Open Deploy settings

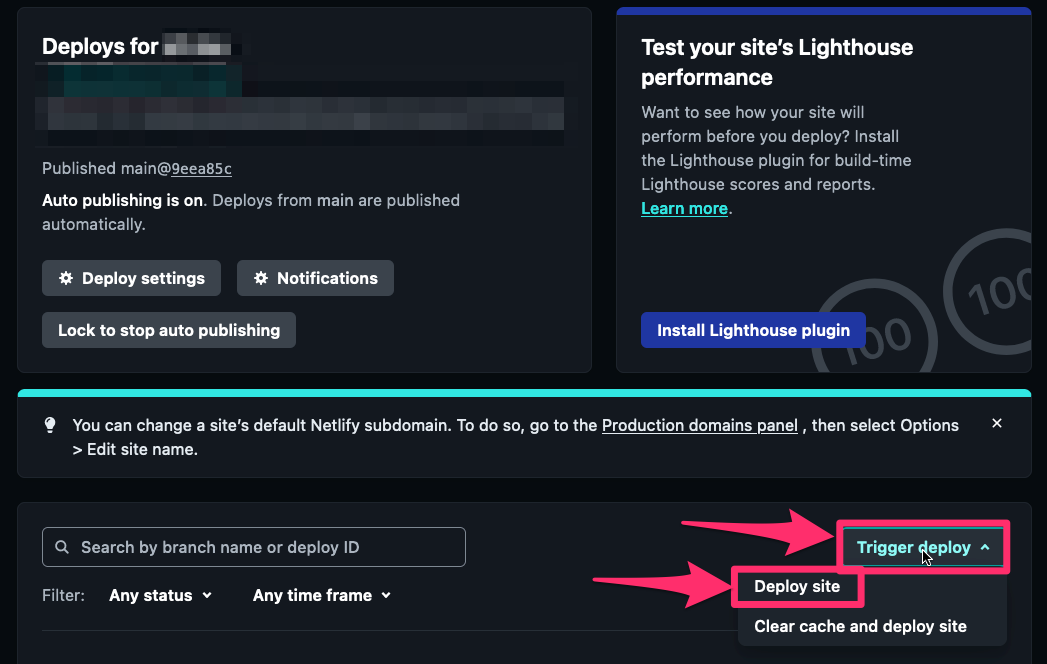[131, 279]
